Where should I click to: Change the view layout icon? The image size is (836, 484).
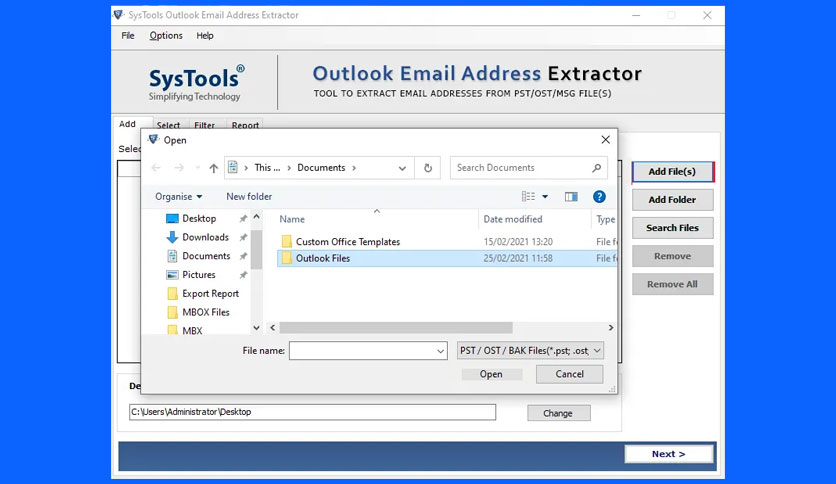[x=528, y=197]
